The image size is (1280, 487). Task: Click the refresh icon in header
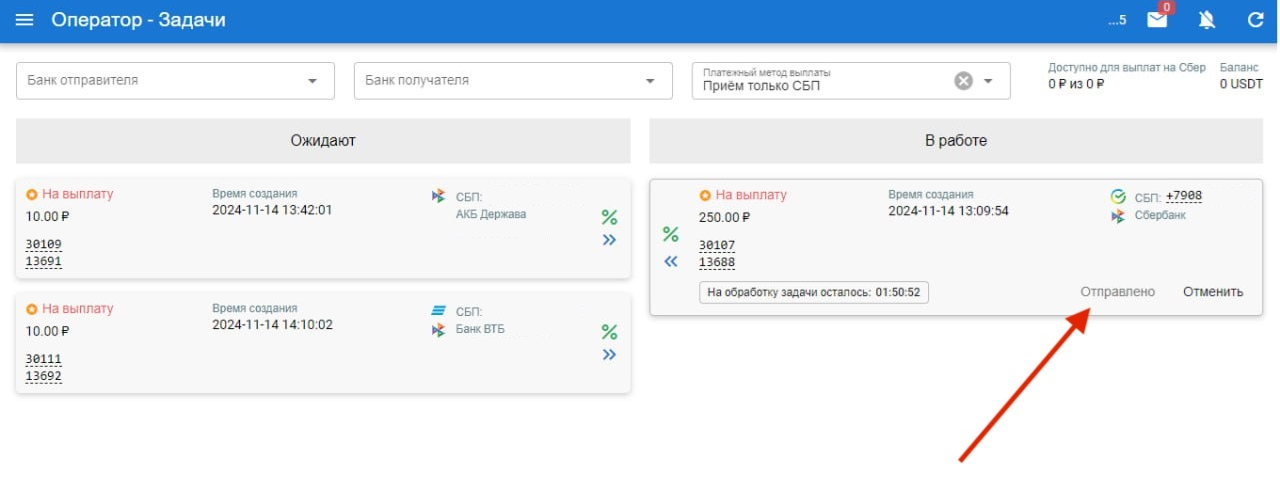point(1256,20)
